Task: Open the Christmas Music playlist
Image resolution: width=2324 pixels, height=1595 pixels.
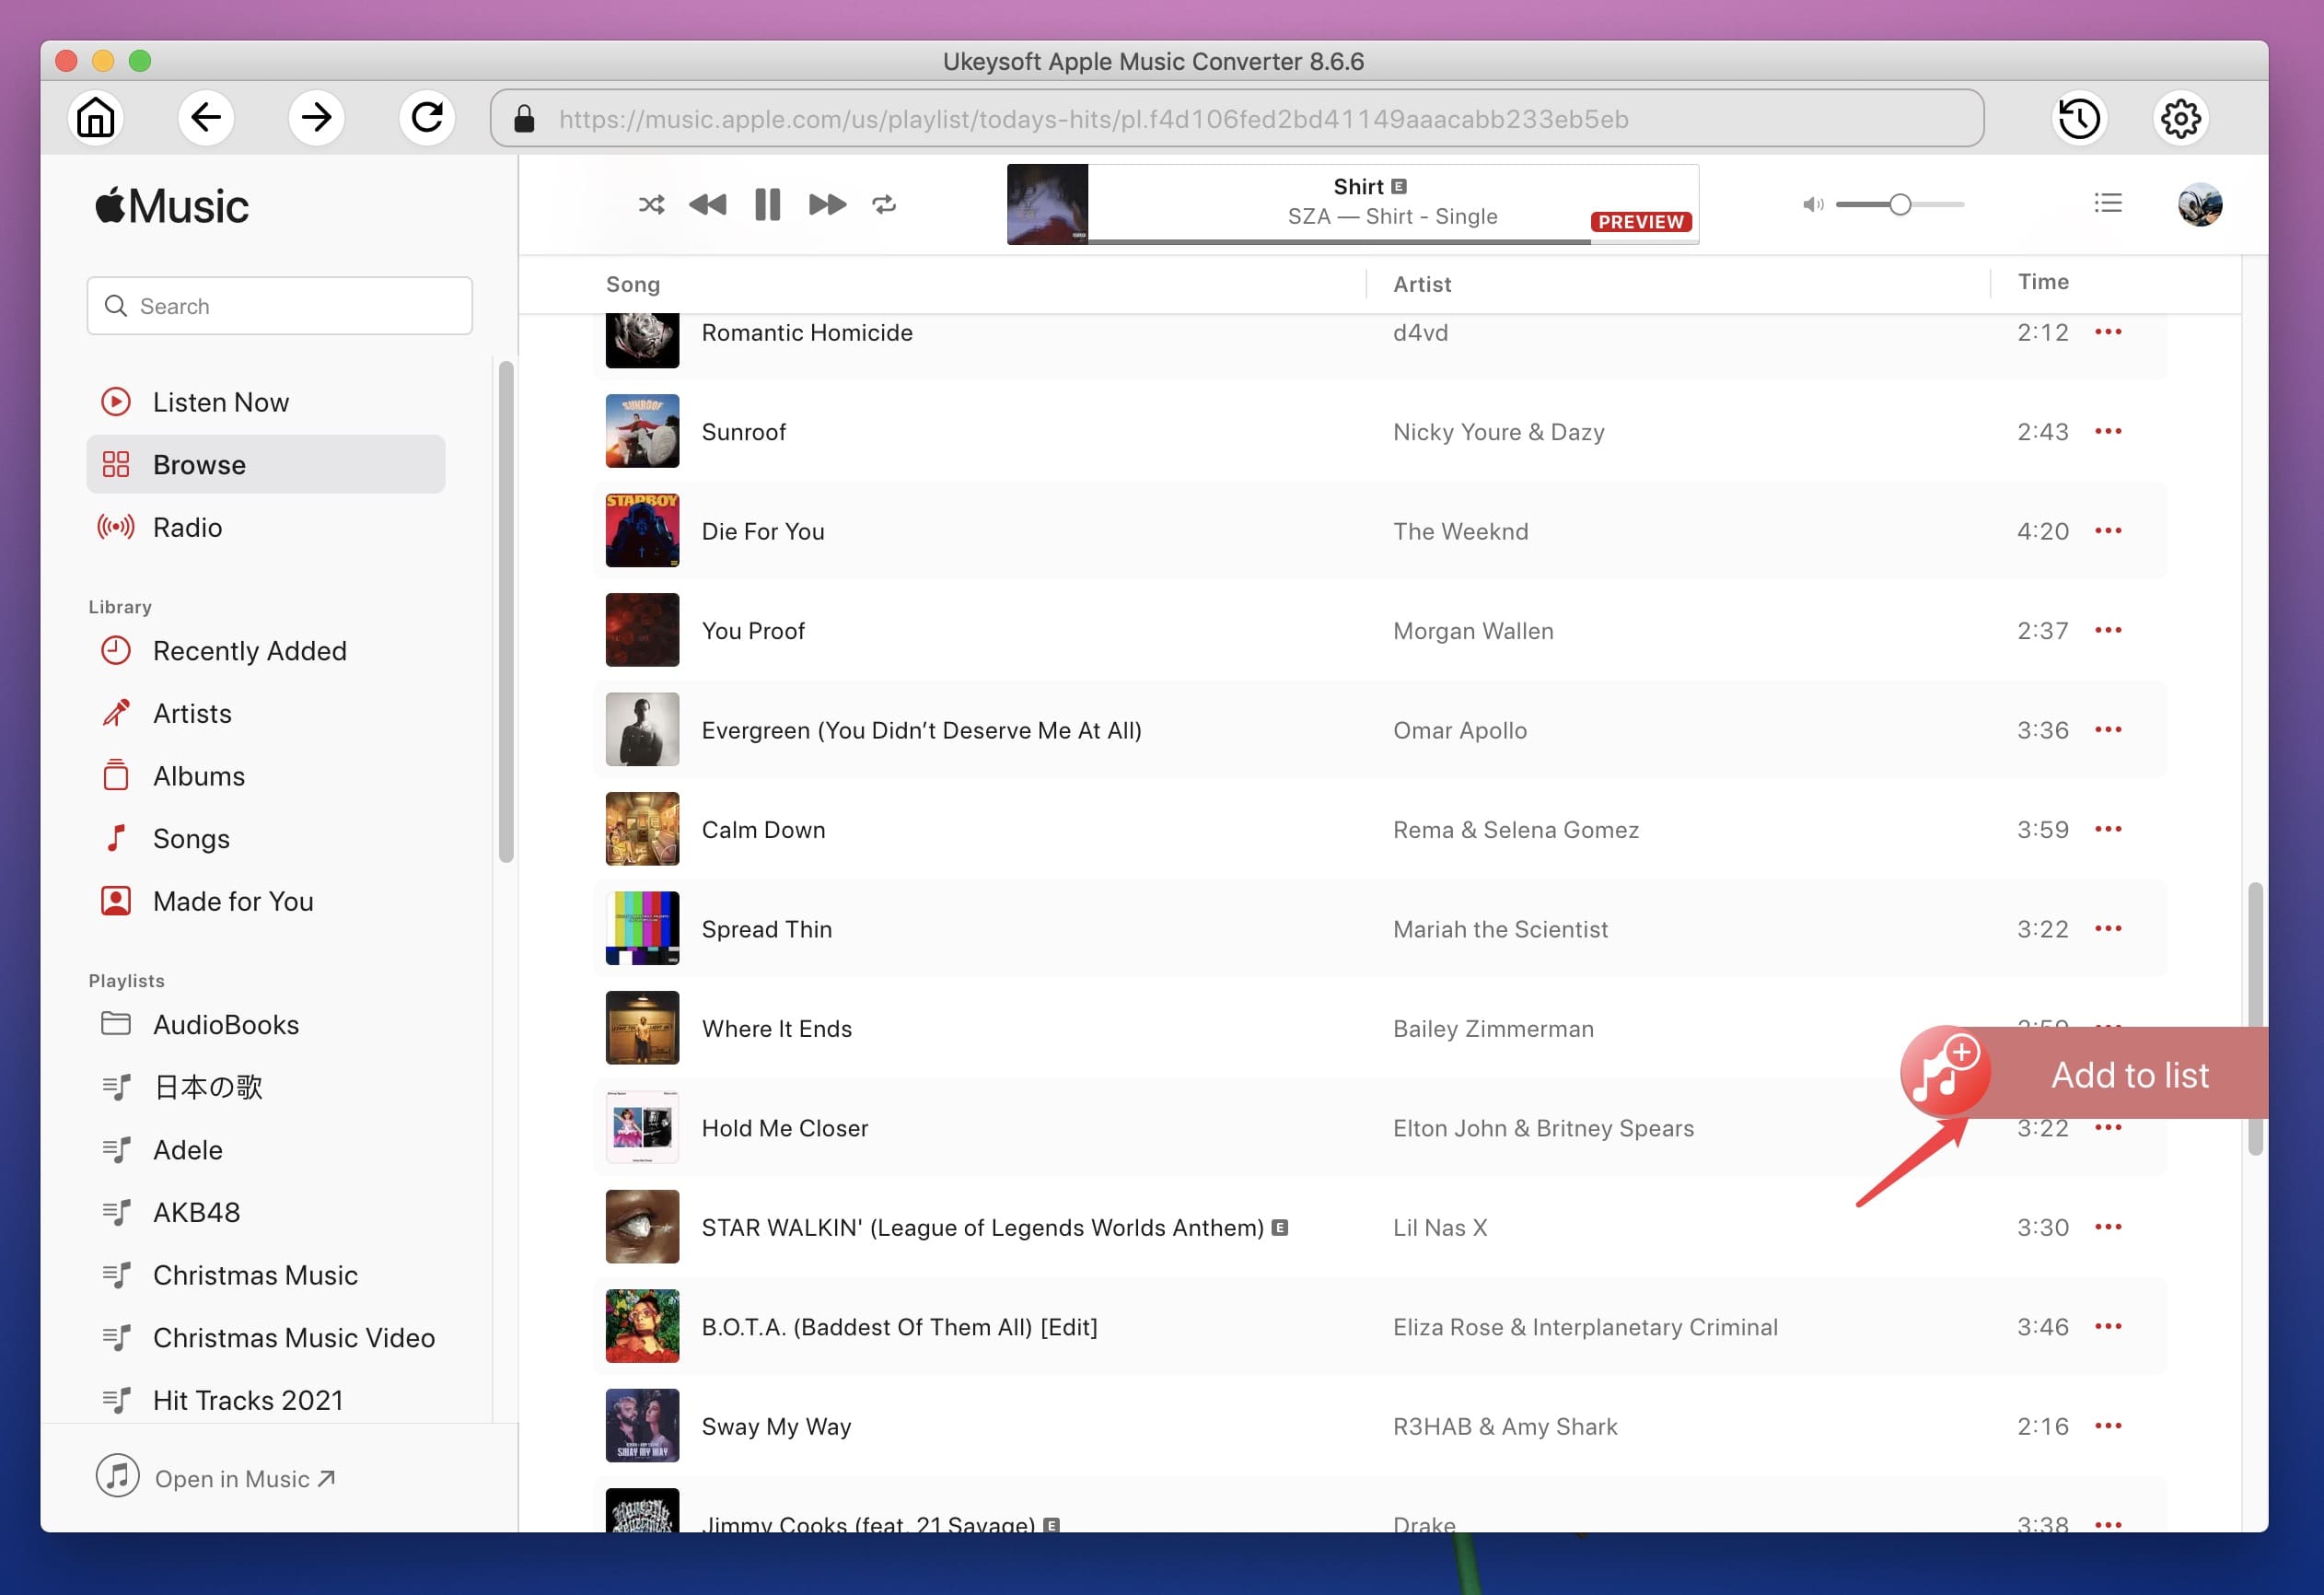Action: [256, 1274]
